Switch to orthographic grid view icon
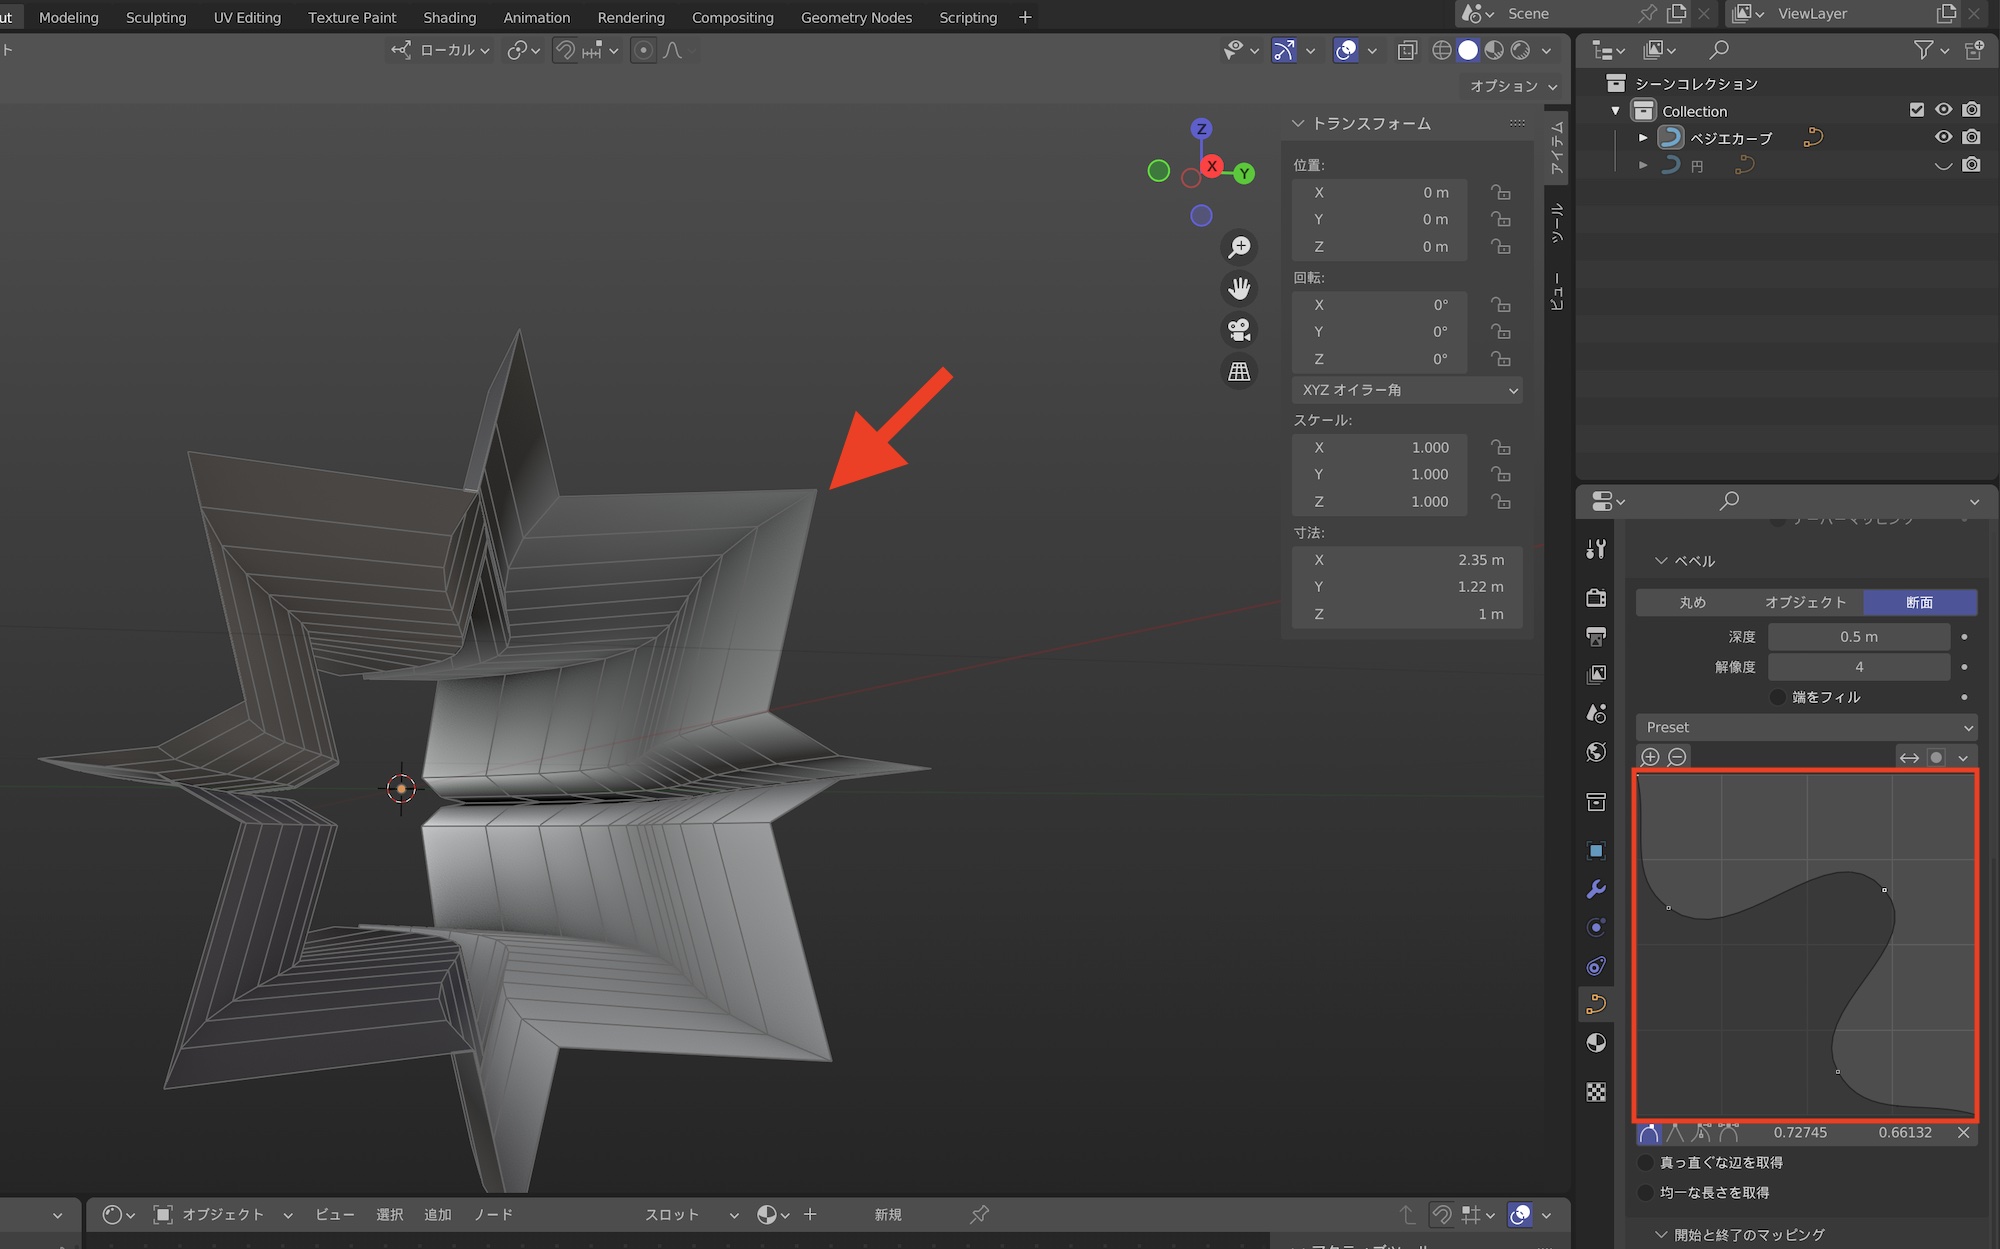 click(x=1239, y=372)
